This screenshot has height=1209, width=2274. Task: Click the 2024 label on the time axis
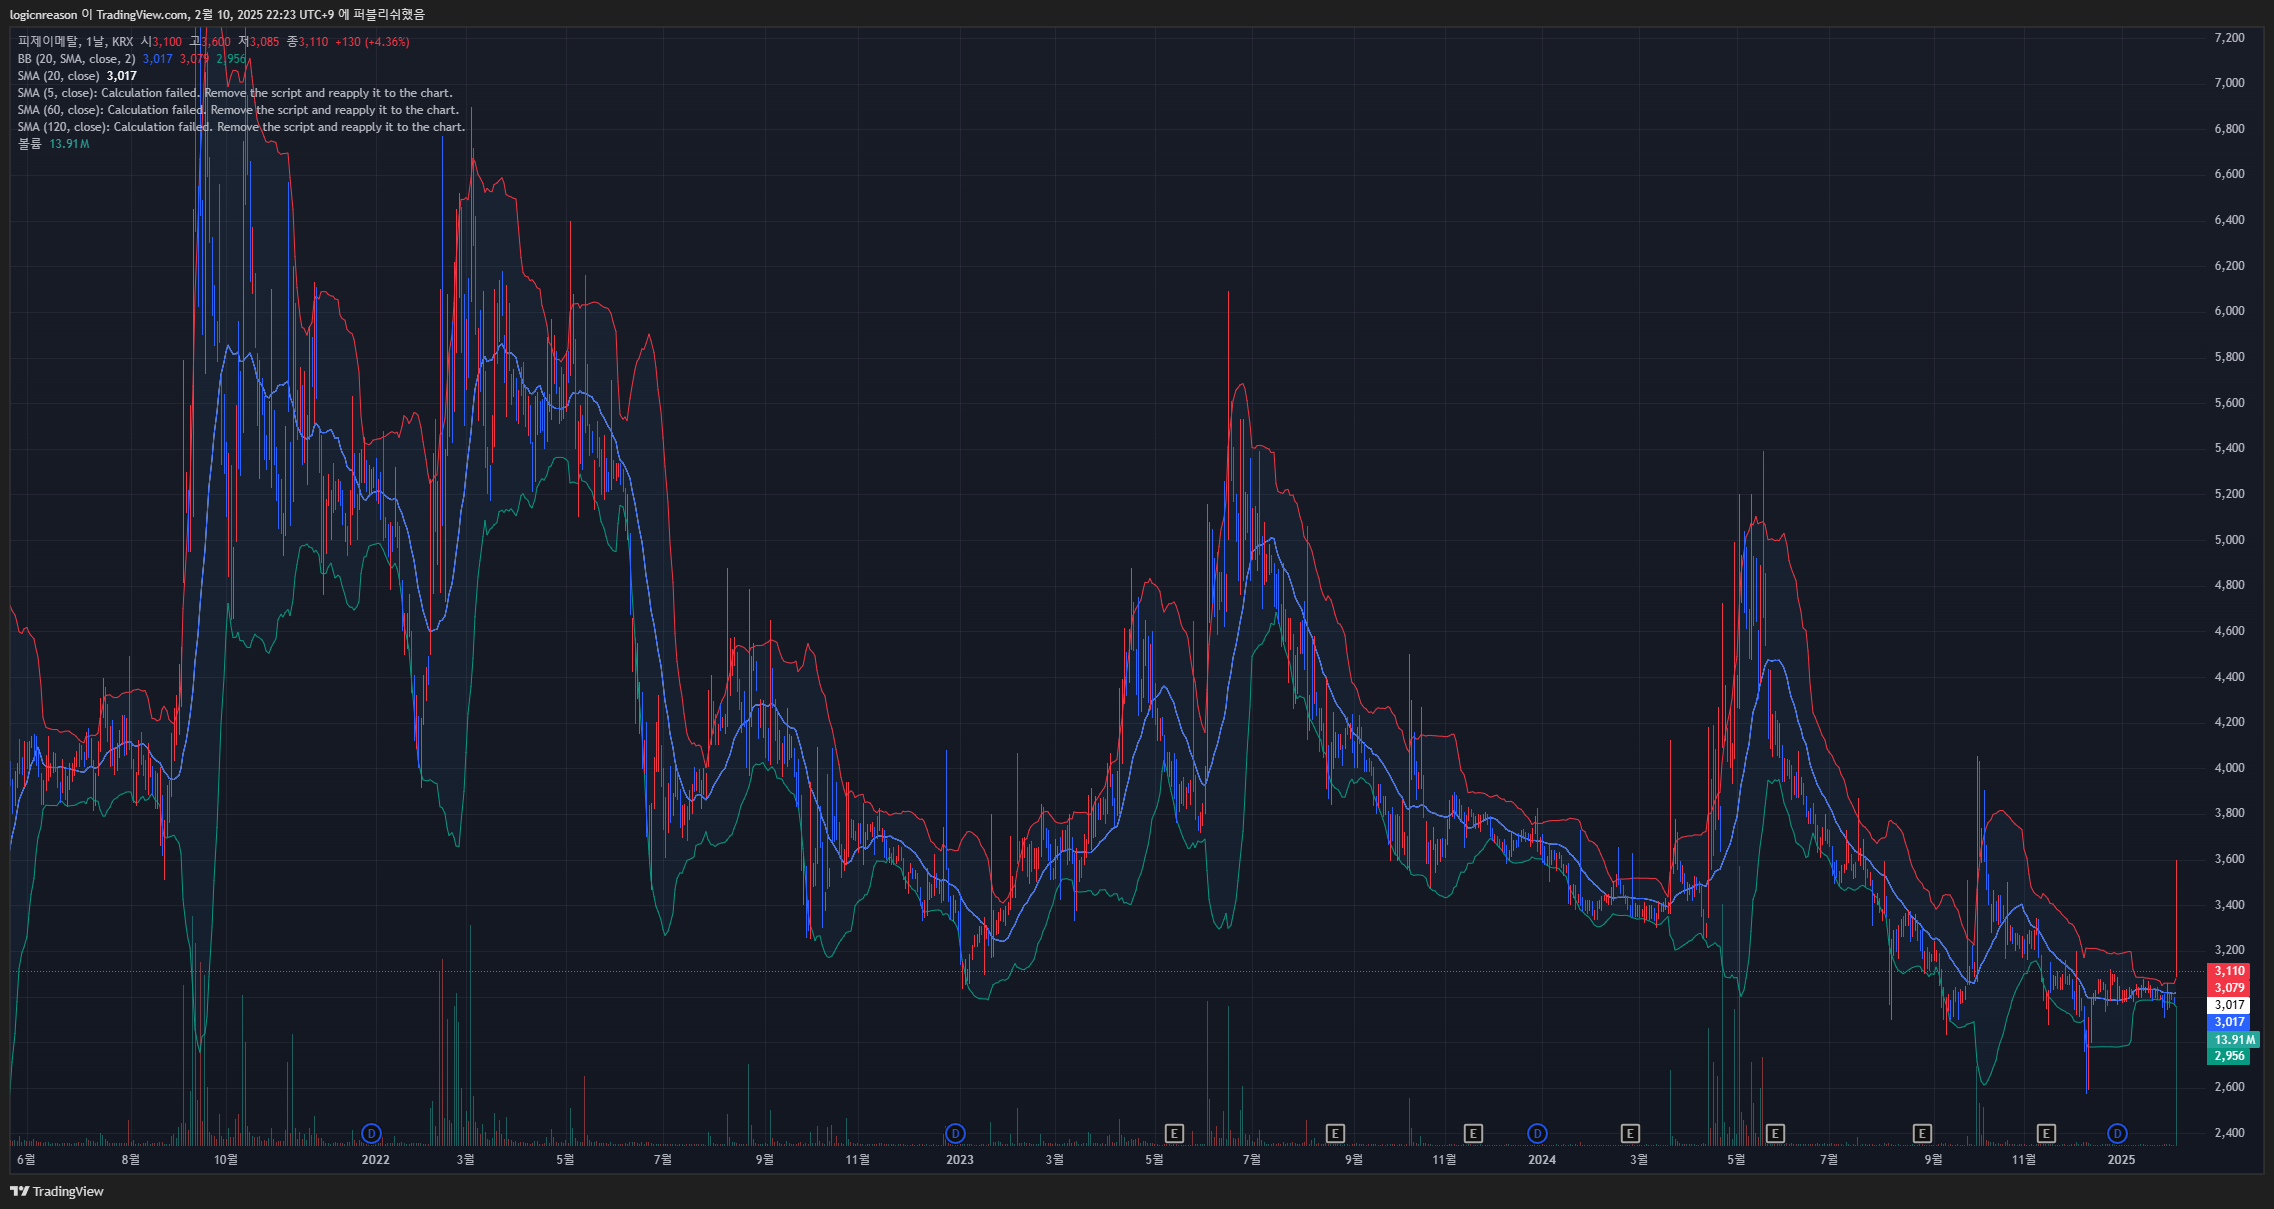click(x=1542, y=1160)
